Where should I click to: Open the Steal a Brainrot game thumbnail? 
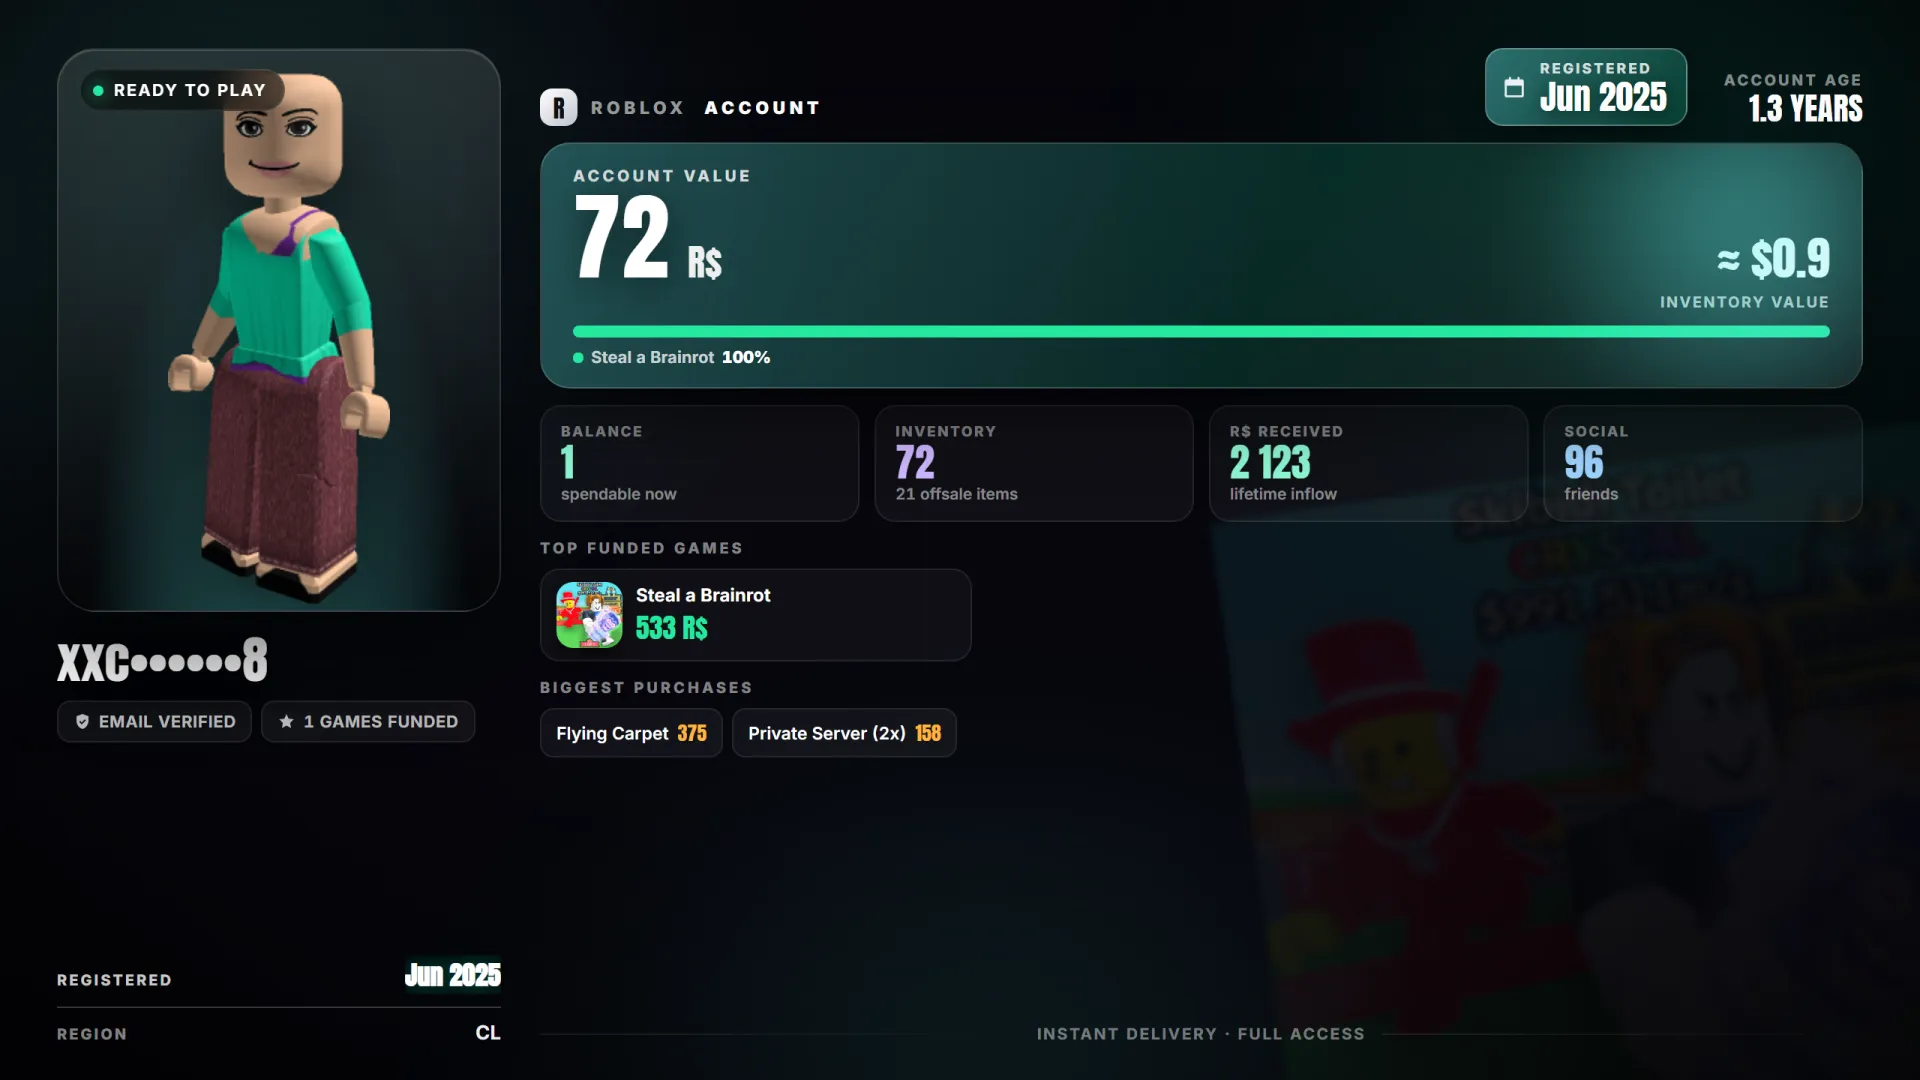[589, 615]
